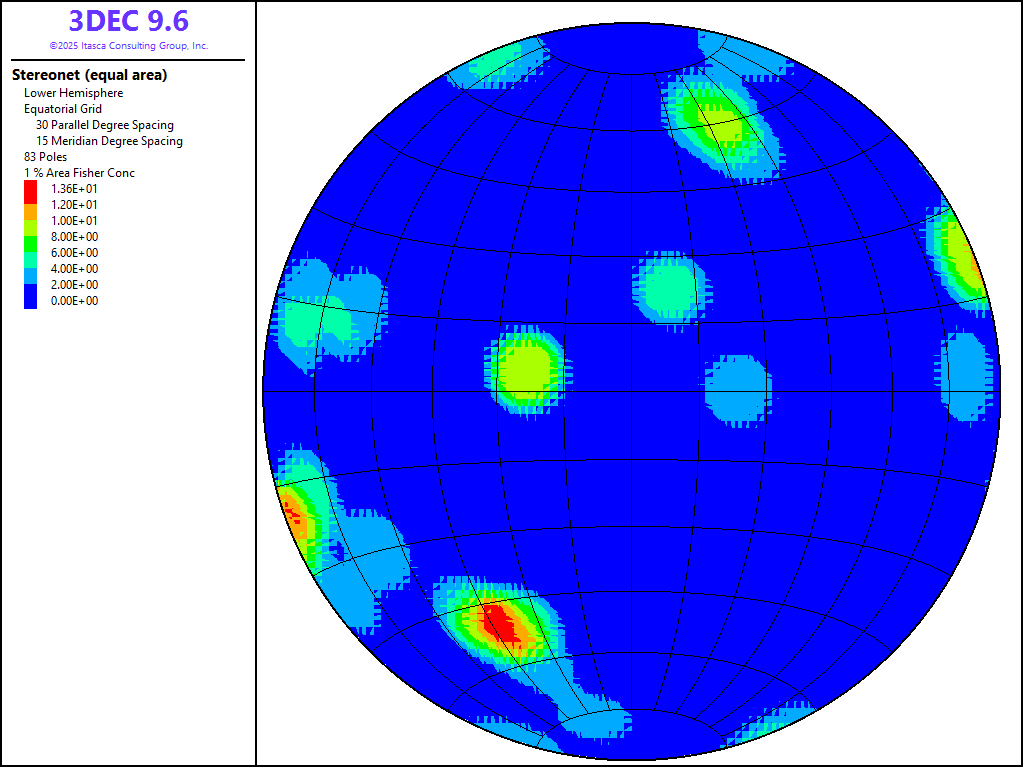Screen dimensions: 1024x768
Task: Click the orange-red cluster on stereonet's left edge
Action: pos(295,512)
